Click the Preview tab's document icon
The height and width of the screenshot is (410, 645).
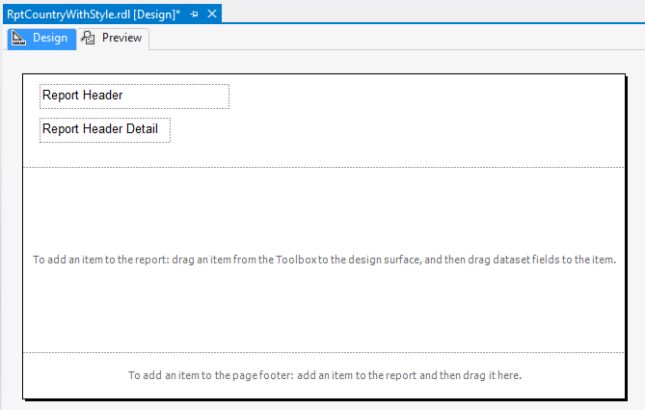pos(89,38)
